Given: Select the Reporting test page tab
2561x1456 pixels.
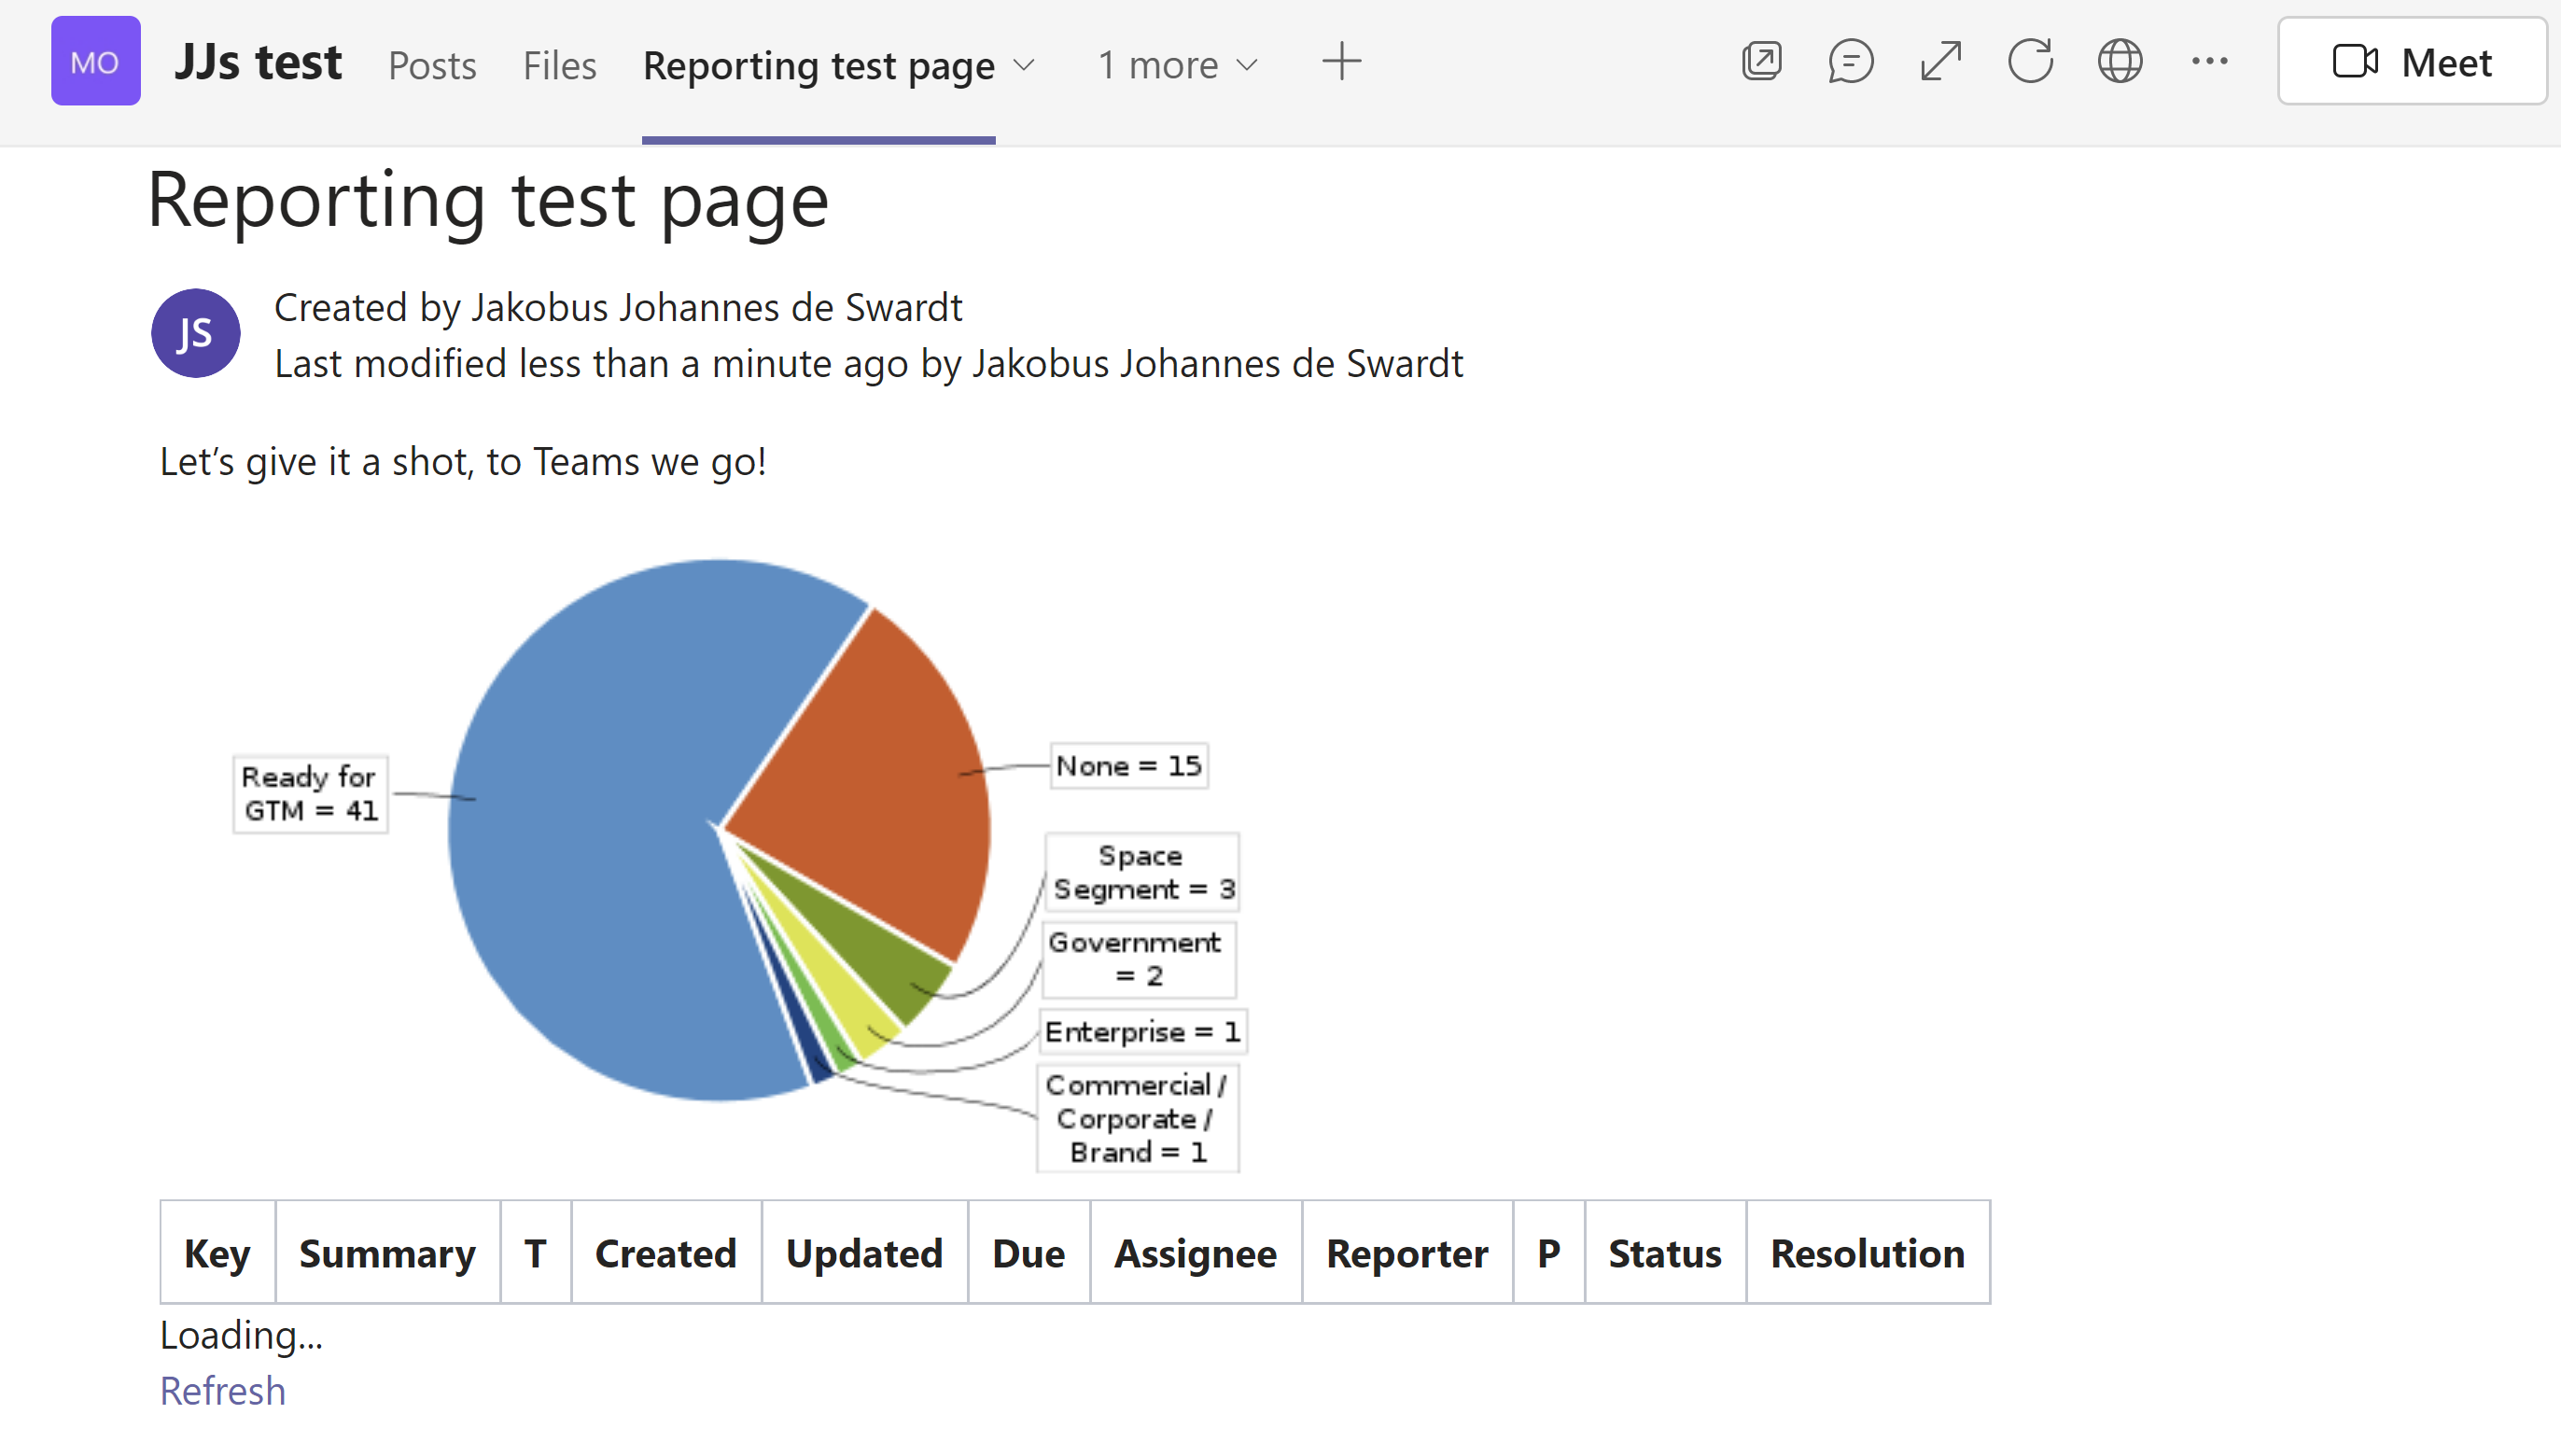Looking at the screenshot, I should tap(818, 66).
